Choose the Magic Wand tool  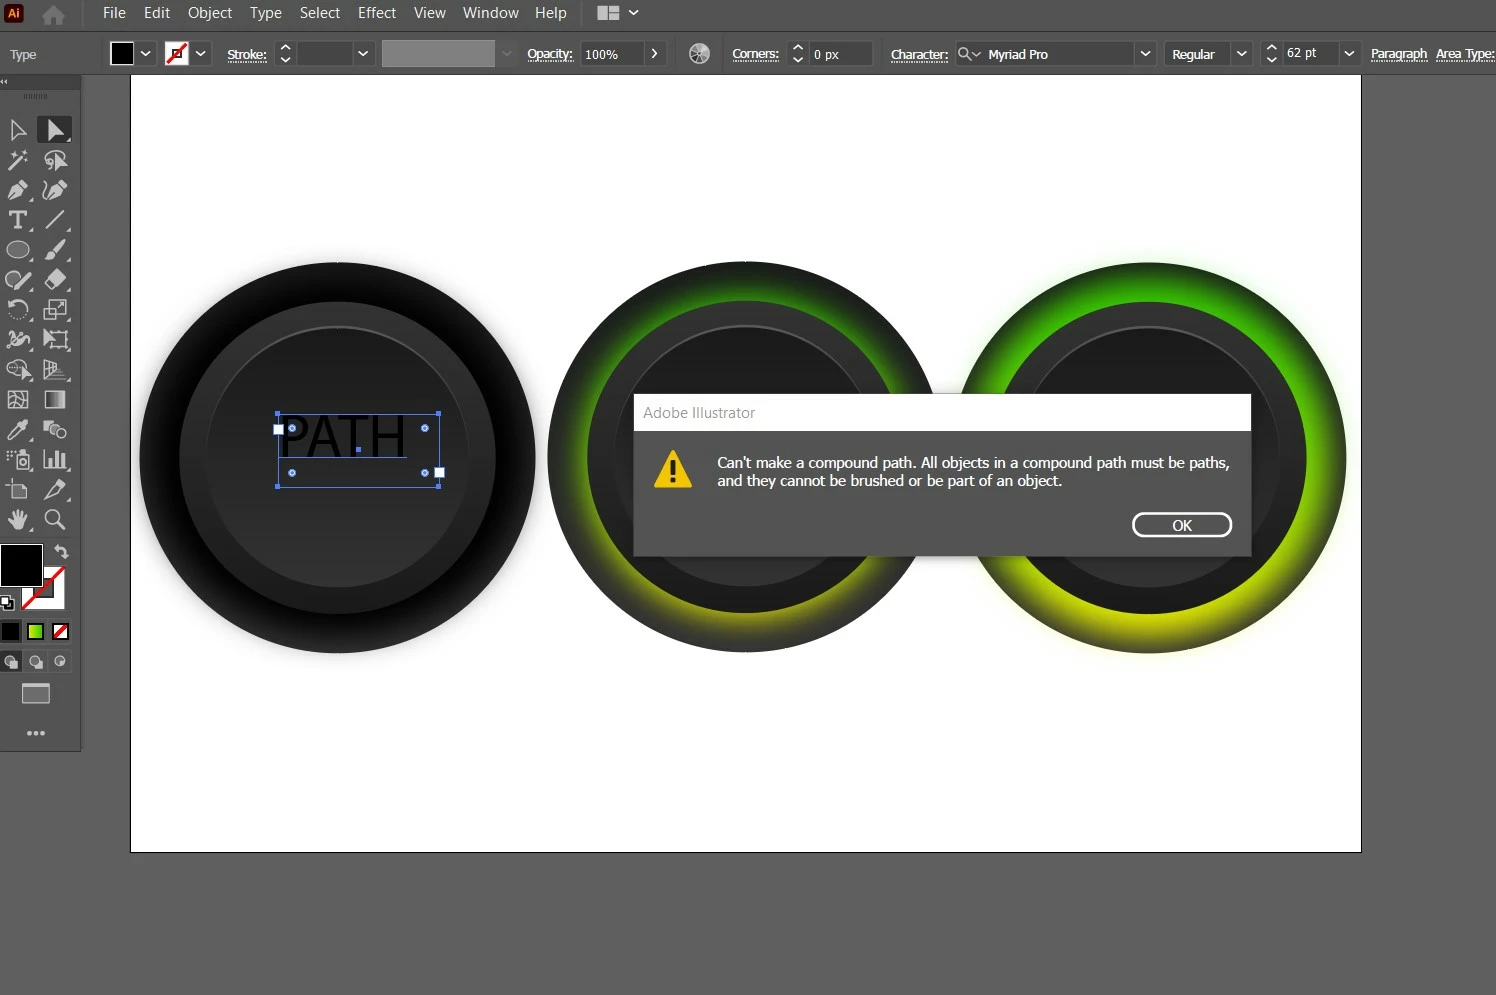point(18,160)
